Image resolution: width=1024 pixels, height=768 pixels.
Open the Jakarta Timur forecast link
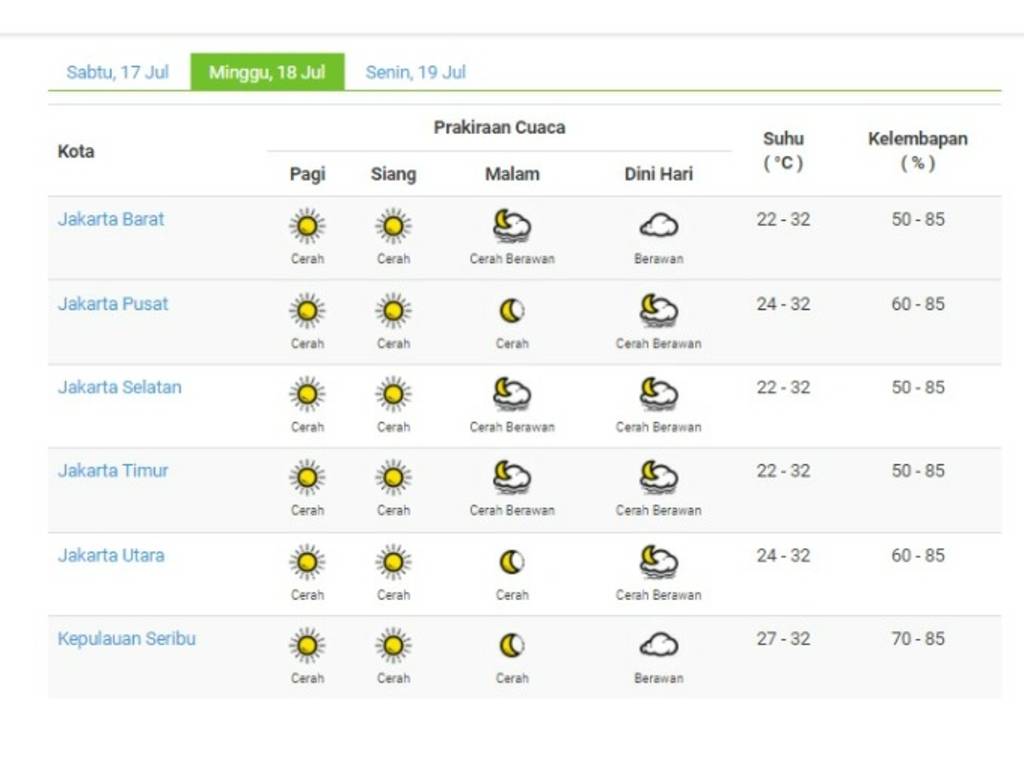pyautogui.click(x=113, y=471)
